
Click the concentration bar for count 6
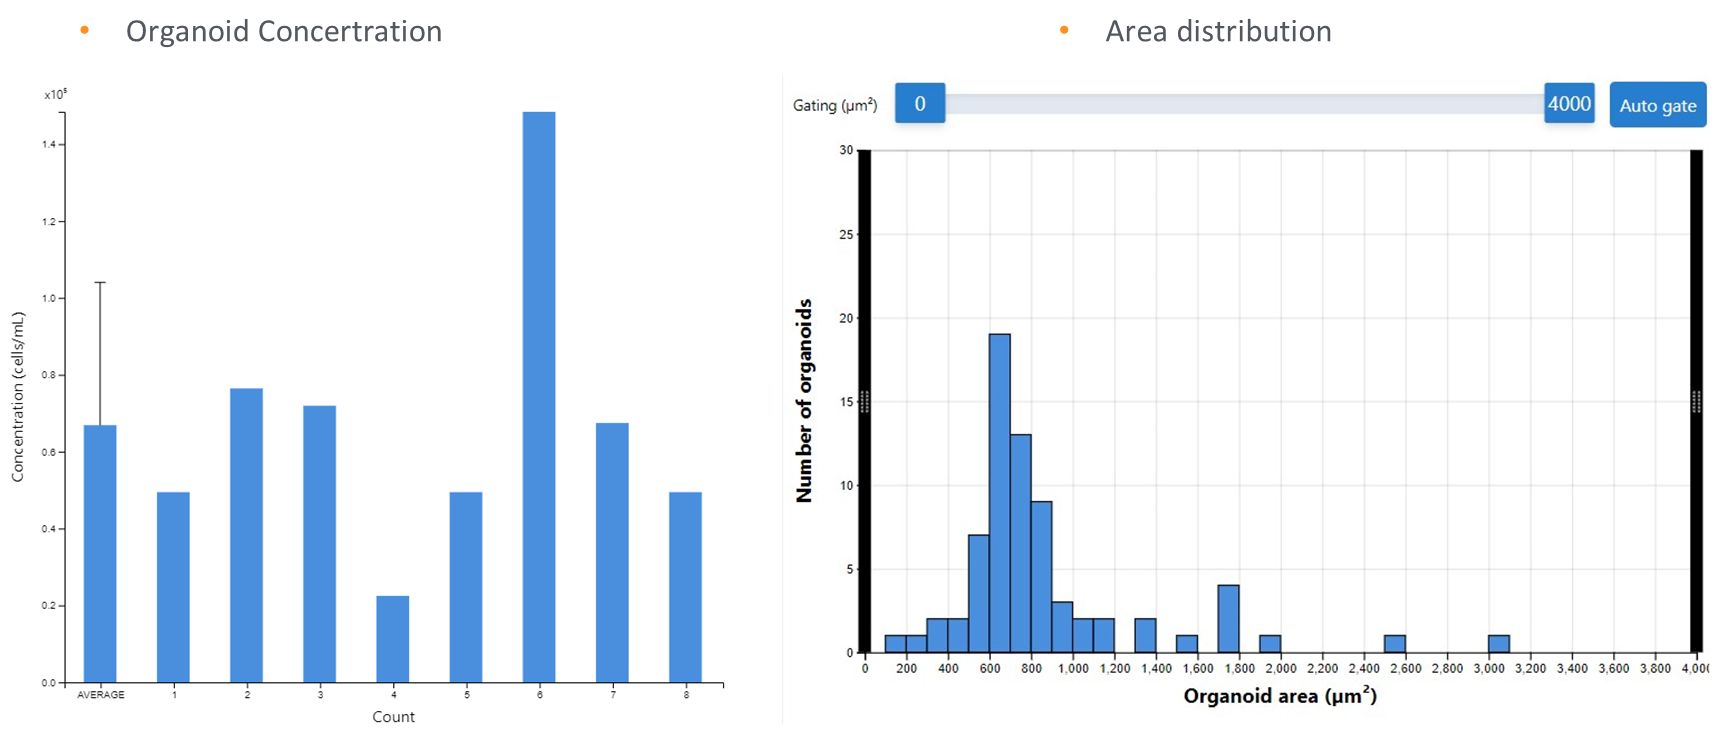click(539, 397)
